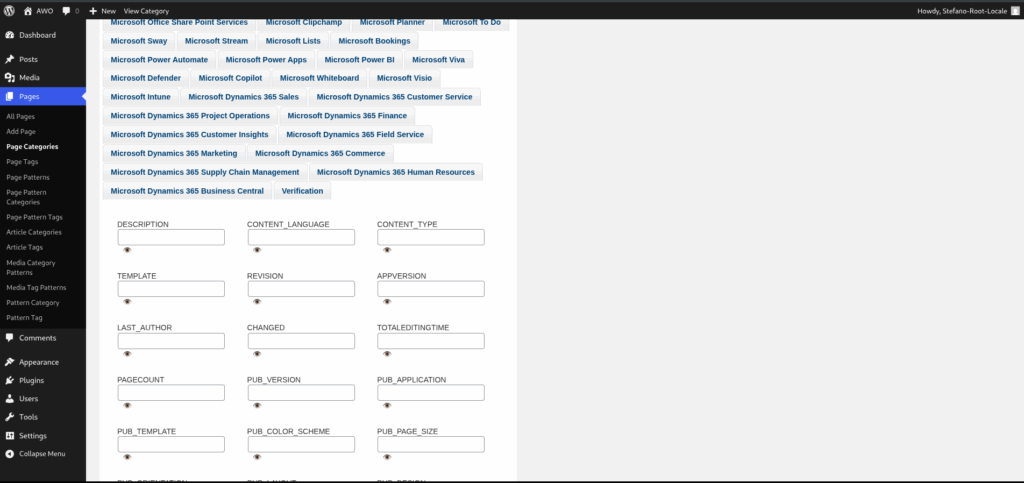Open Microsoft Dynamics 365 Business Central tab
1024x483 pixels.
(x=187, y=191)
